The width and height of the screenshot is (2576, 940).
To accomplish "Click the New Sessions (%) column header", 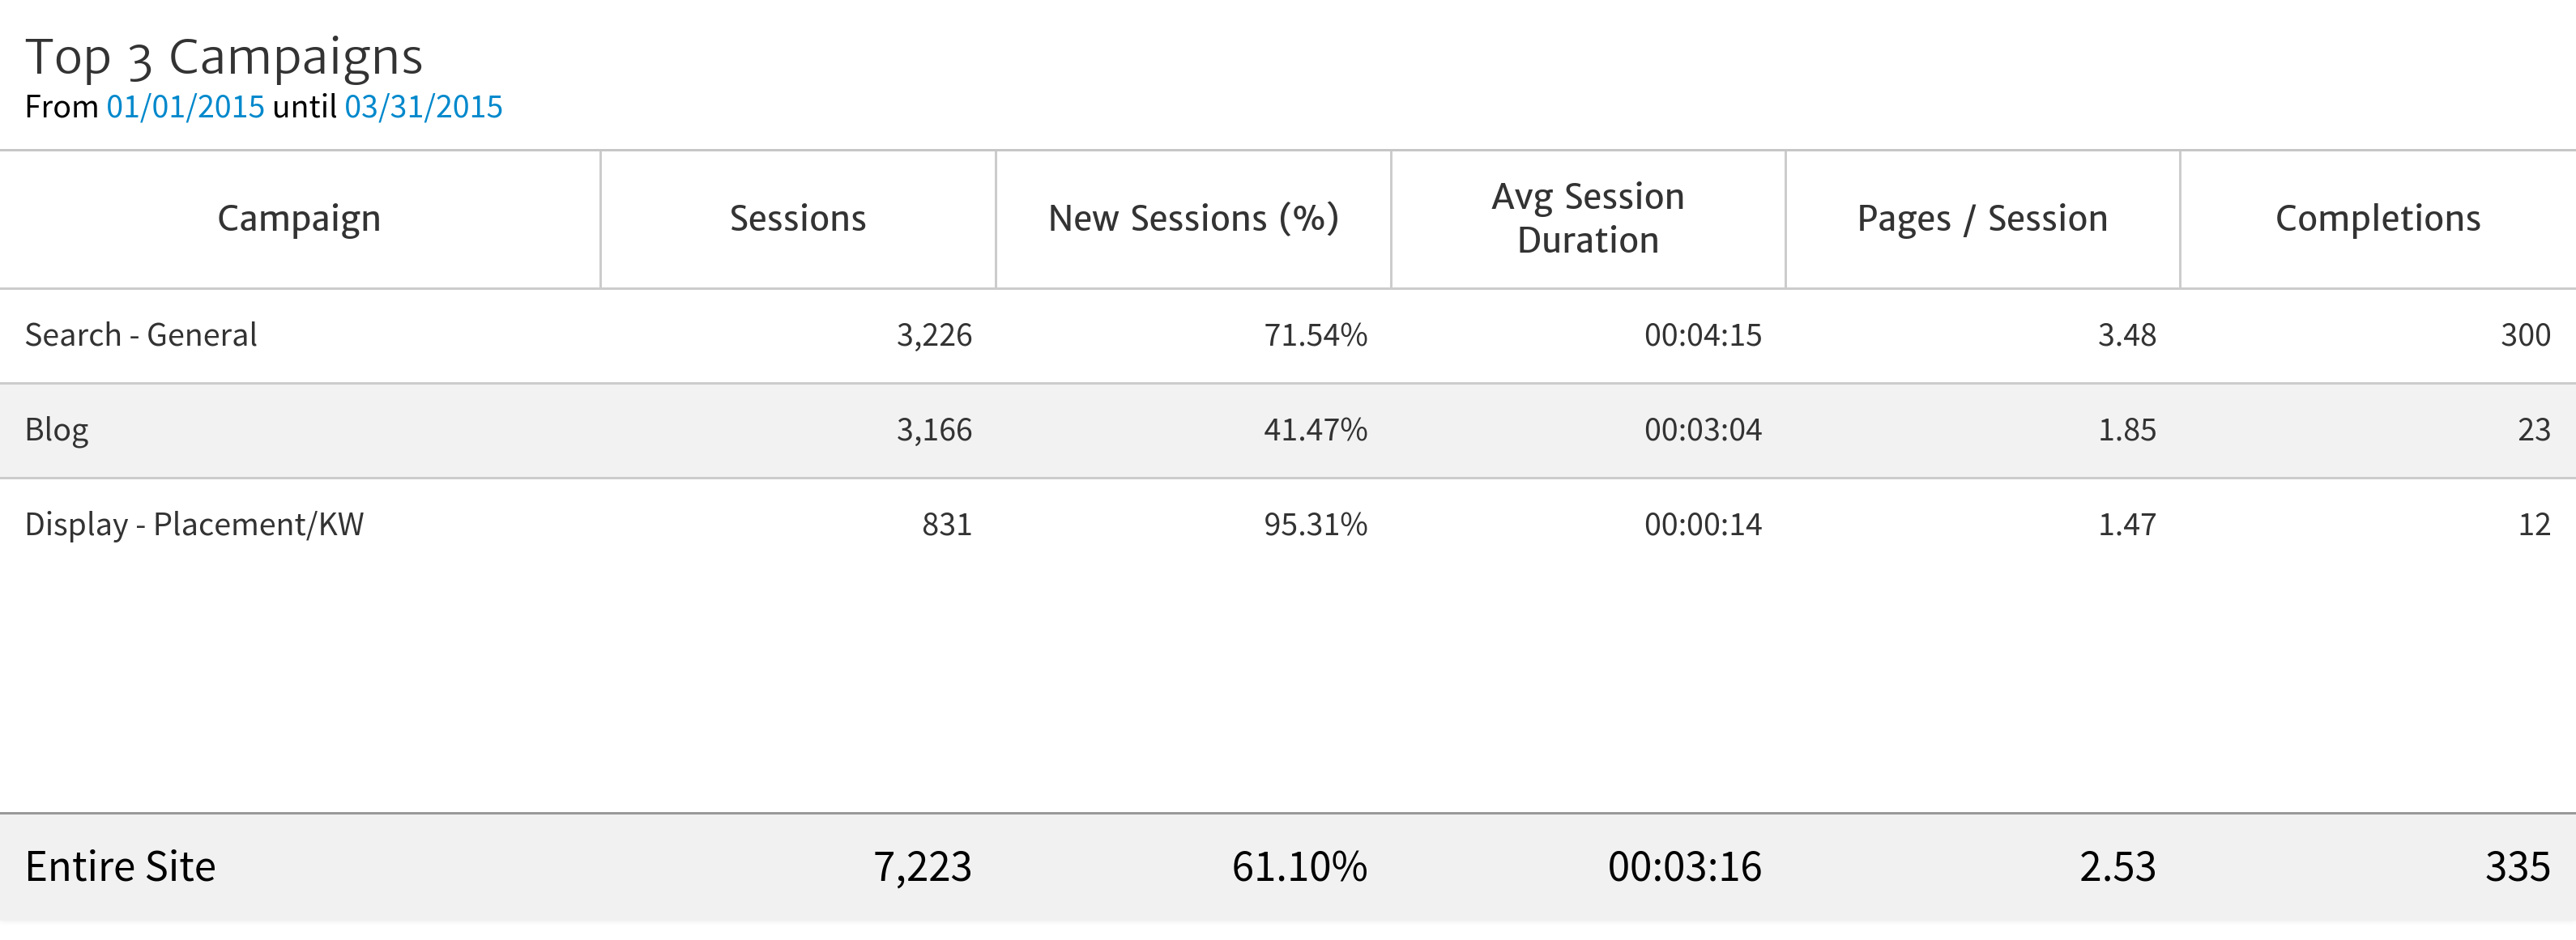I will [1193, 219].
